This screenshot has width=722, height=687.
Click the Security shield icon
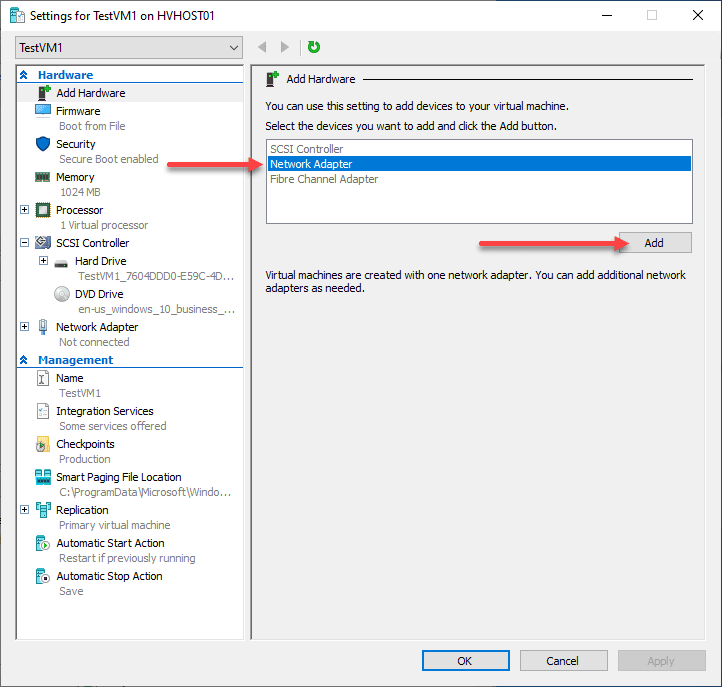tap(43, 144)
